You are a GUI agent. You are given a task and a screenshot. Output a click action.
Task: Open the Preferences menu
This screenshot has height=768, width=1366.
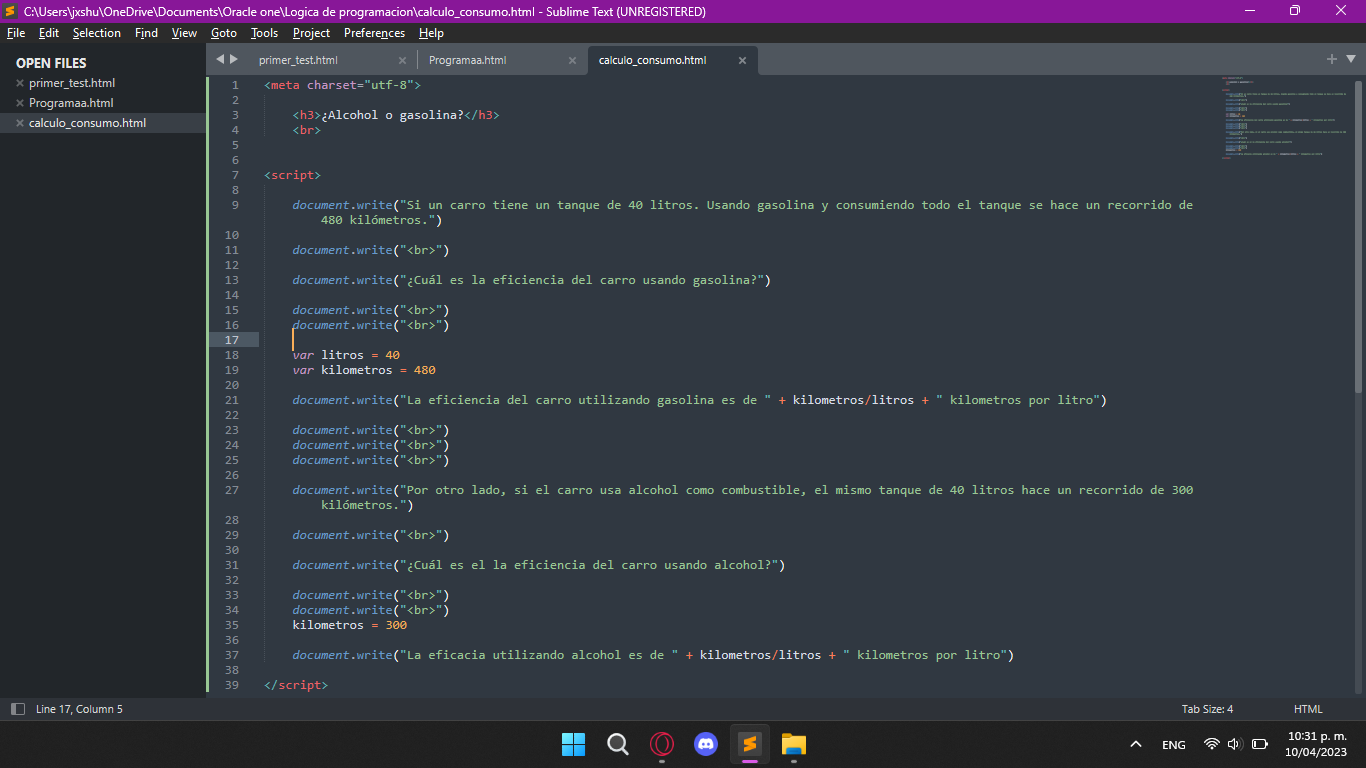click(375, 33)
